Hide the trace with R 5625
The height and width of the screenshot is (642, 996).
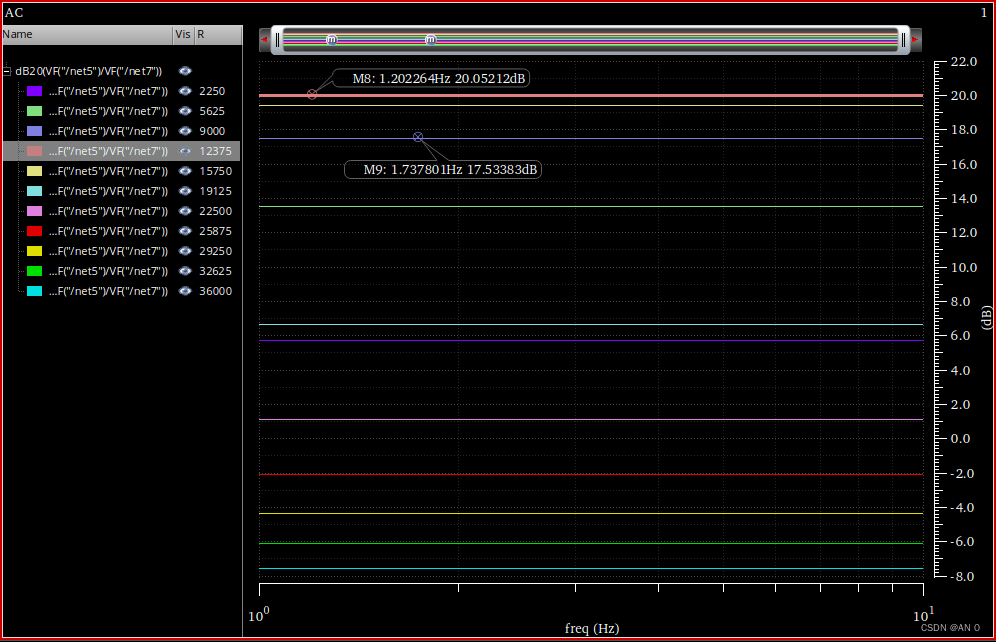coord(185,111)
